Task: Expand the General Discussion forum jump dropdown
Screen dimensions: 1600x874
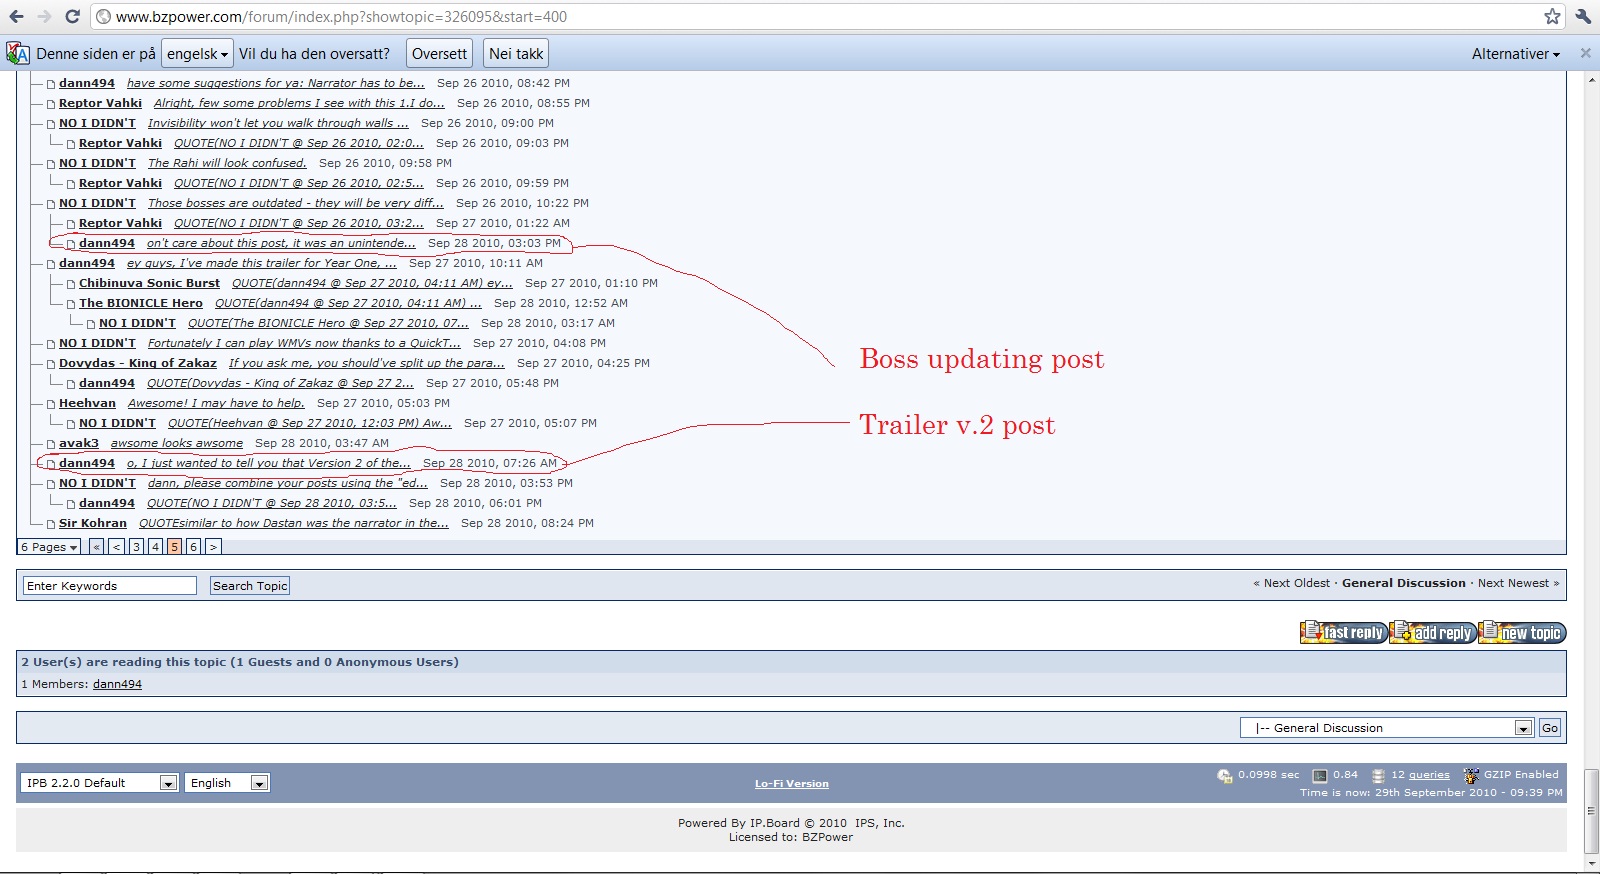Action: tap(1386, 728)
